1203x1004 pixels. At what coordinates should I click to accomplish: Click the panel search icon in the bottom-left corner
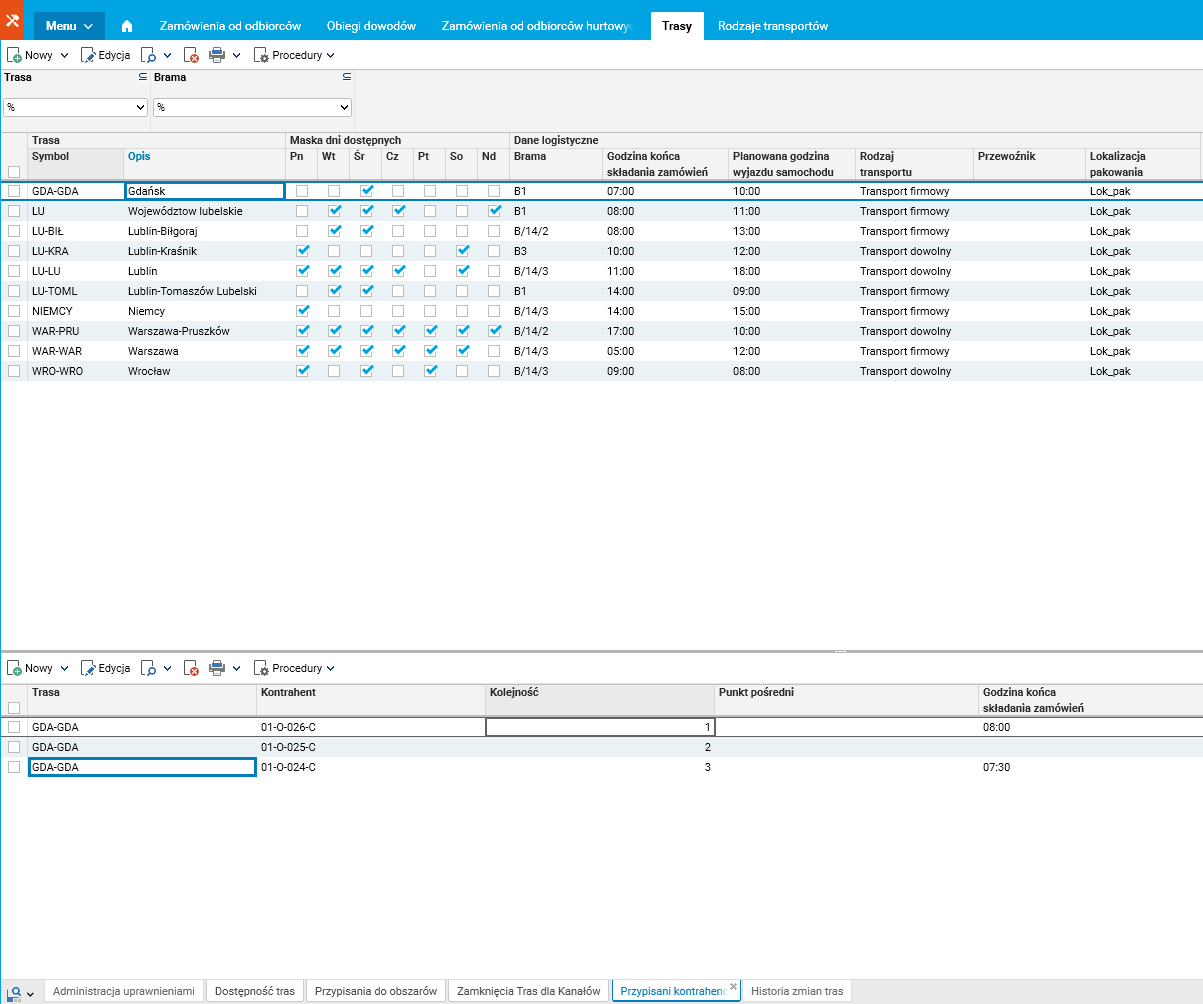point(15,992)
